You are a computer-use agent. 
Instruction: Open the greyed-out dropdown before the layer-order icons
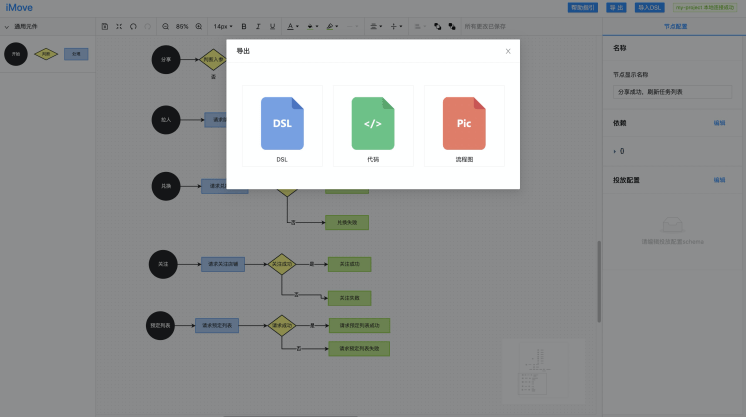pos(420,27)
